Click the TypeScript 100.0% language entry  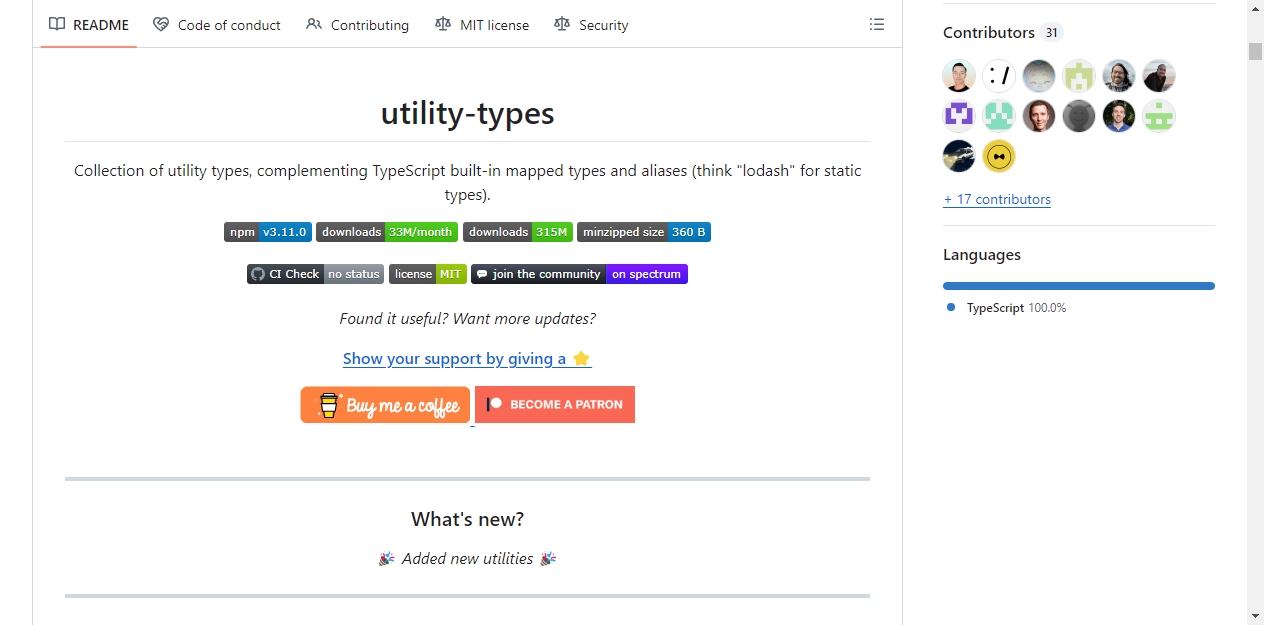tap(1007, 308)
